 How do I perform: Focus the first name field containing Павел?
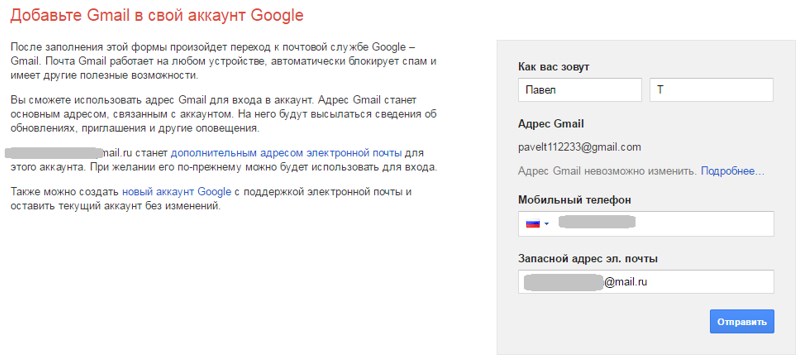click(580, 90)
